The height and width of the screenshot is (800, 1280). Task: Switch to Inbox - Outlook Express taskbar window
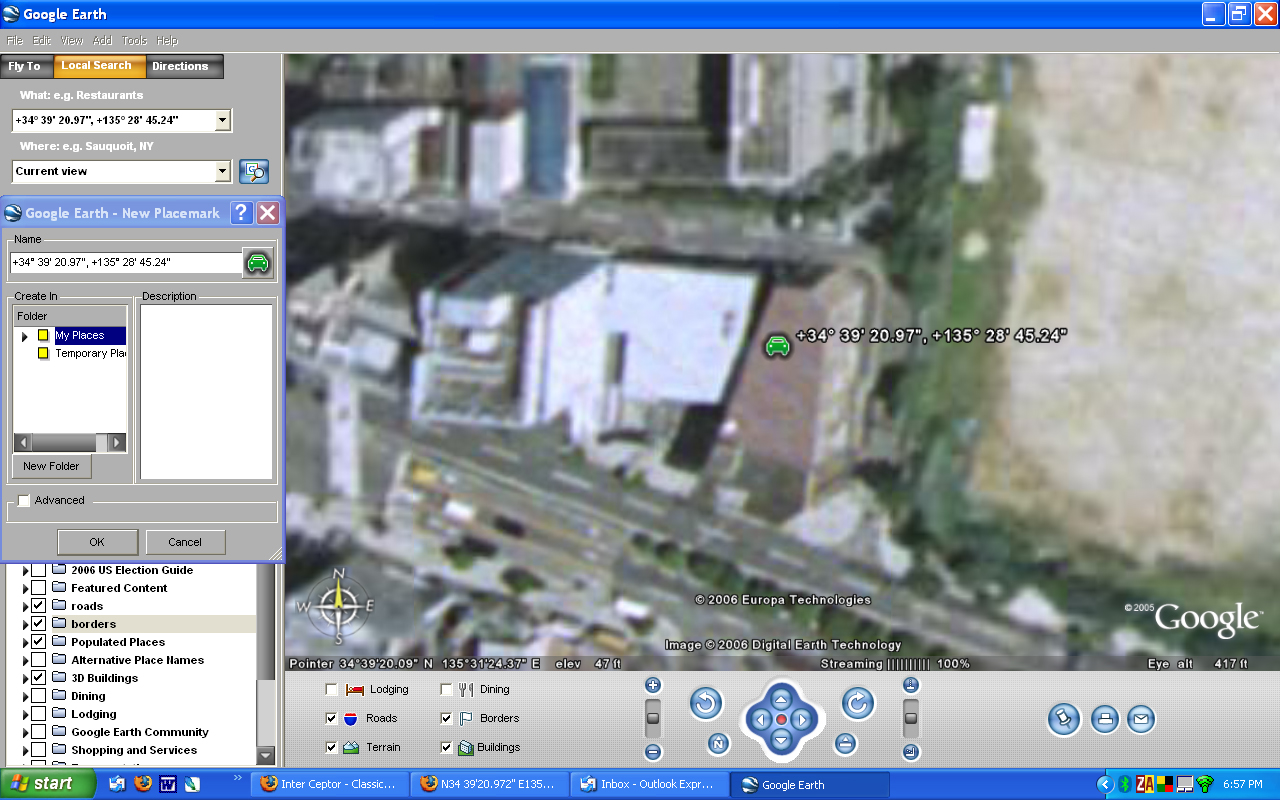click(649, 784)
